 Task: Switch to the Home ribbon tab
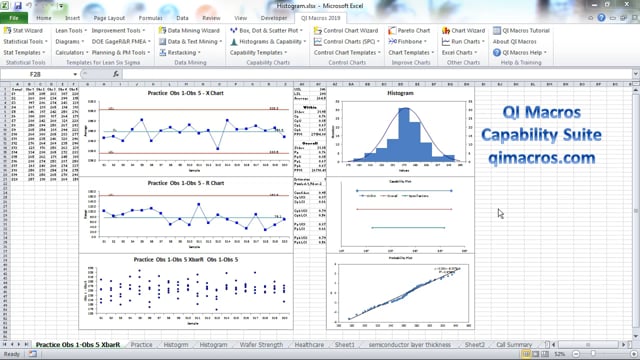(x=44, y=18)
